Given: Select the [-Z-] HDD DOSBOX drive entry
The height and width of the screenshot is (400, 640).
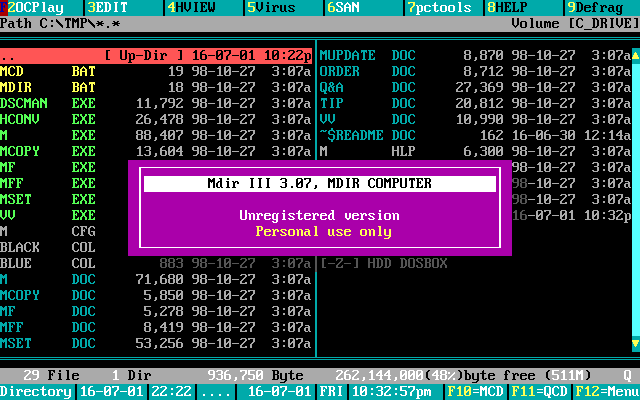Looking at the screenshot, I should pos(383,263).
